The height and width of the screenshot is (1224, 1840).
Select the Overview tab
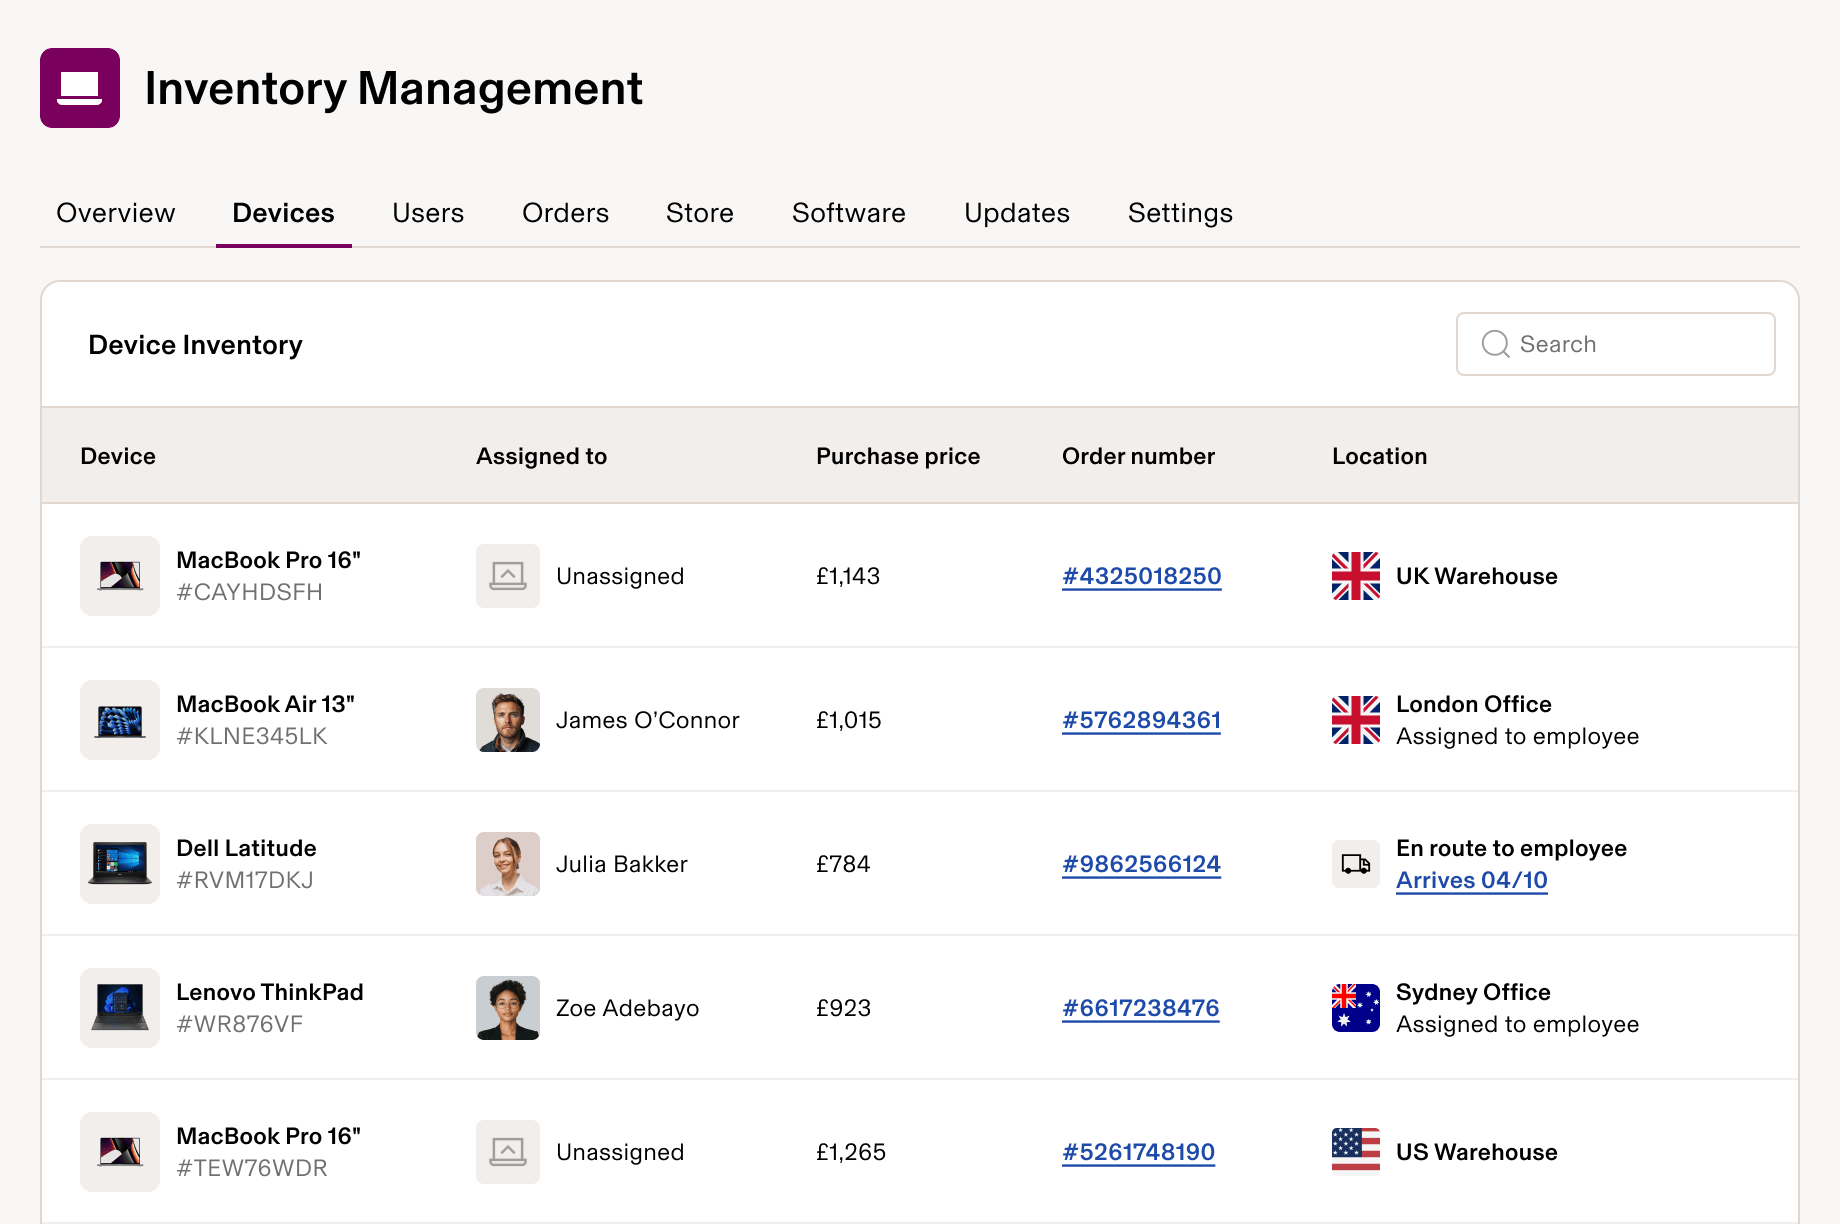click(115, 213)
